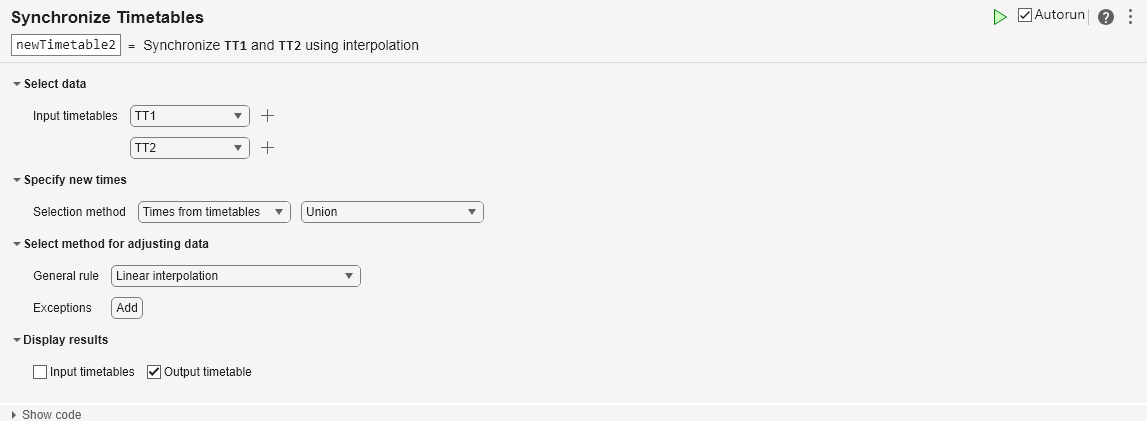Toggle the Autorun checkbox
The width and height of the screenshot is (1147, 421).
tap(1025, 16)
